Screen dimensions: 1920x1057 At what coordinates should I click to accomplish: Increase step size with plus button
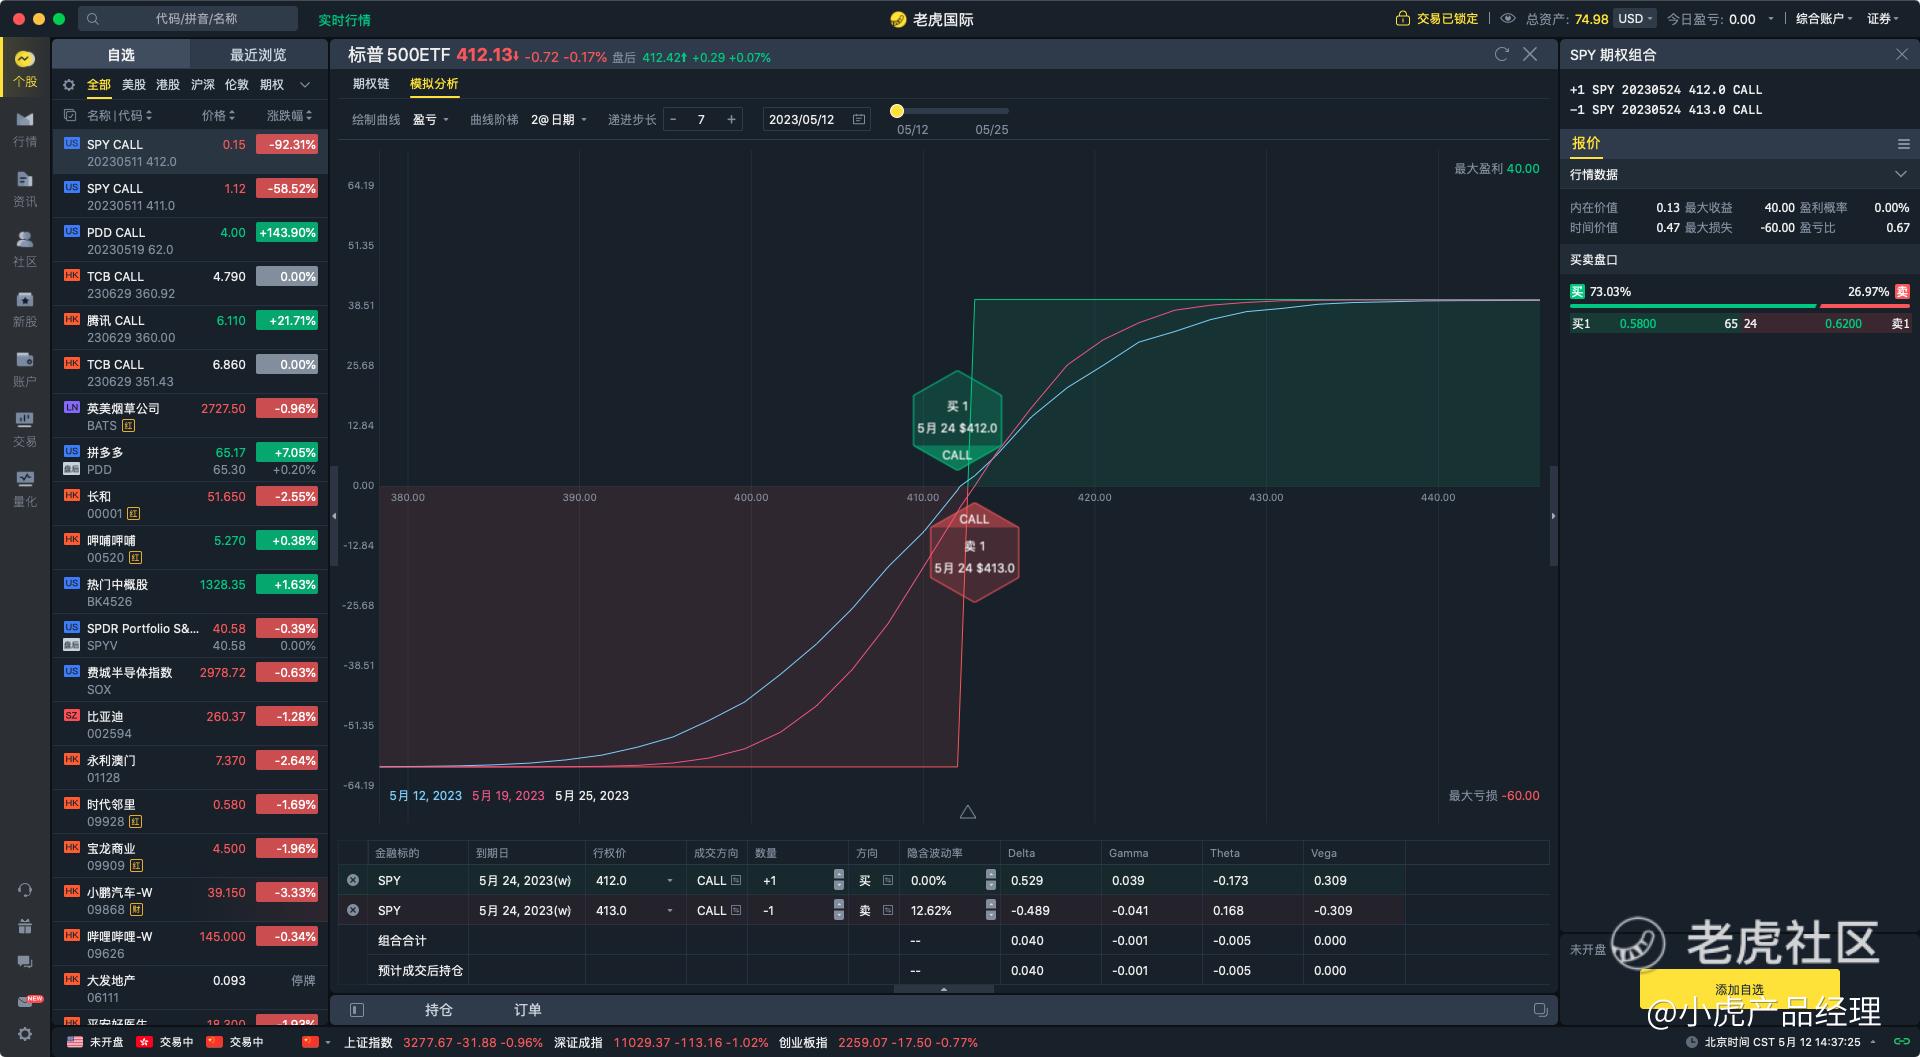(731, 119)
